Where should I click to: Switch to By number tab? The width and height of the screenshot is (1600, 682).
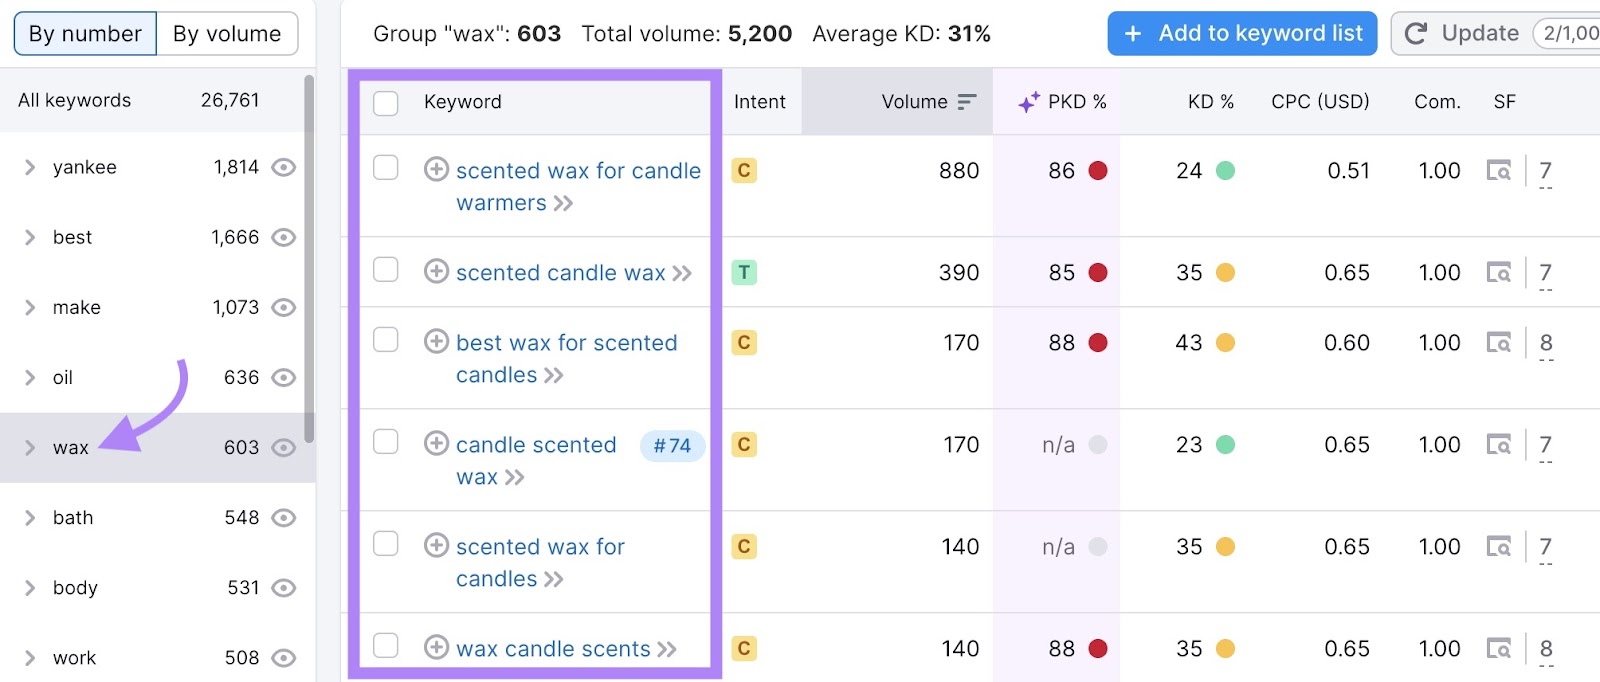(x=85, y=34)
